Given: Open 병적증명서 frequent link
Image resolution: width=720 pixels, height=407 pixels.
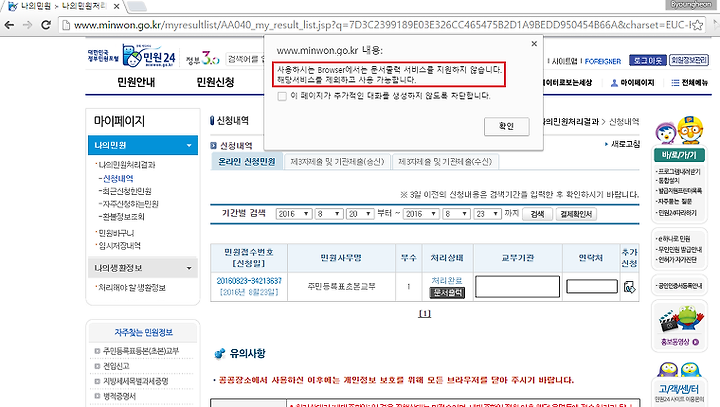Looking at the screenshot, I should coord(119,396).
